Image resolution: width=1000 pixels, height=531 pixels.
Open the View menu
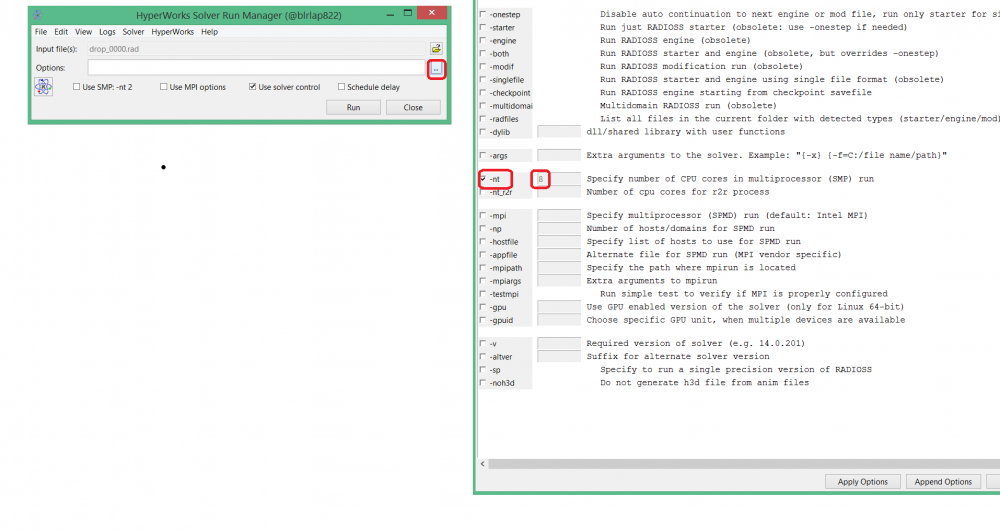coord(84,32)
